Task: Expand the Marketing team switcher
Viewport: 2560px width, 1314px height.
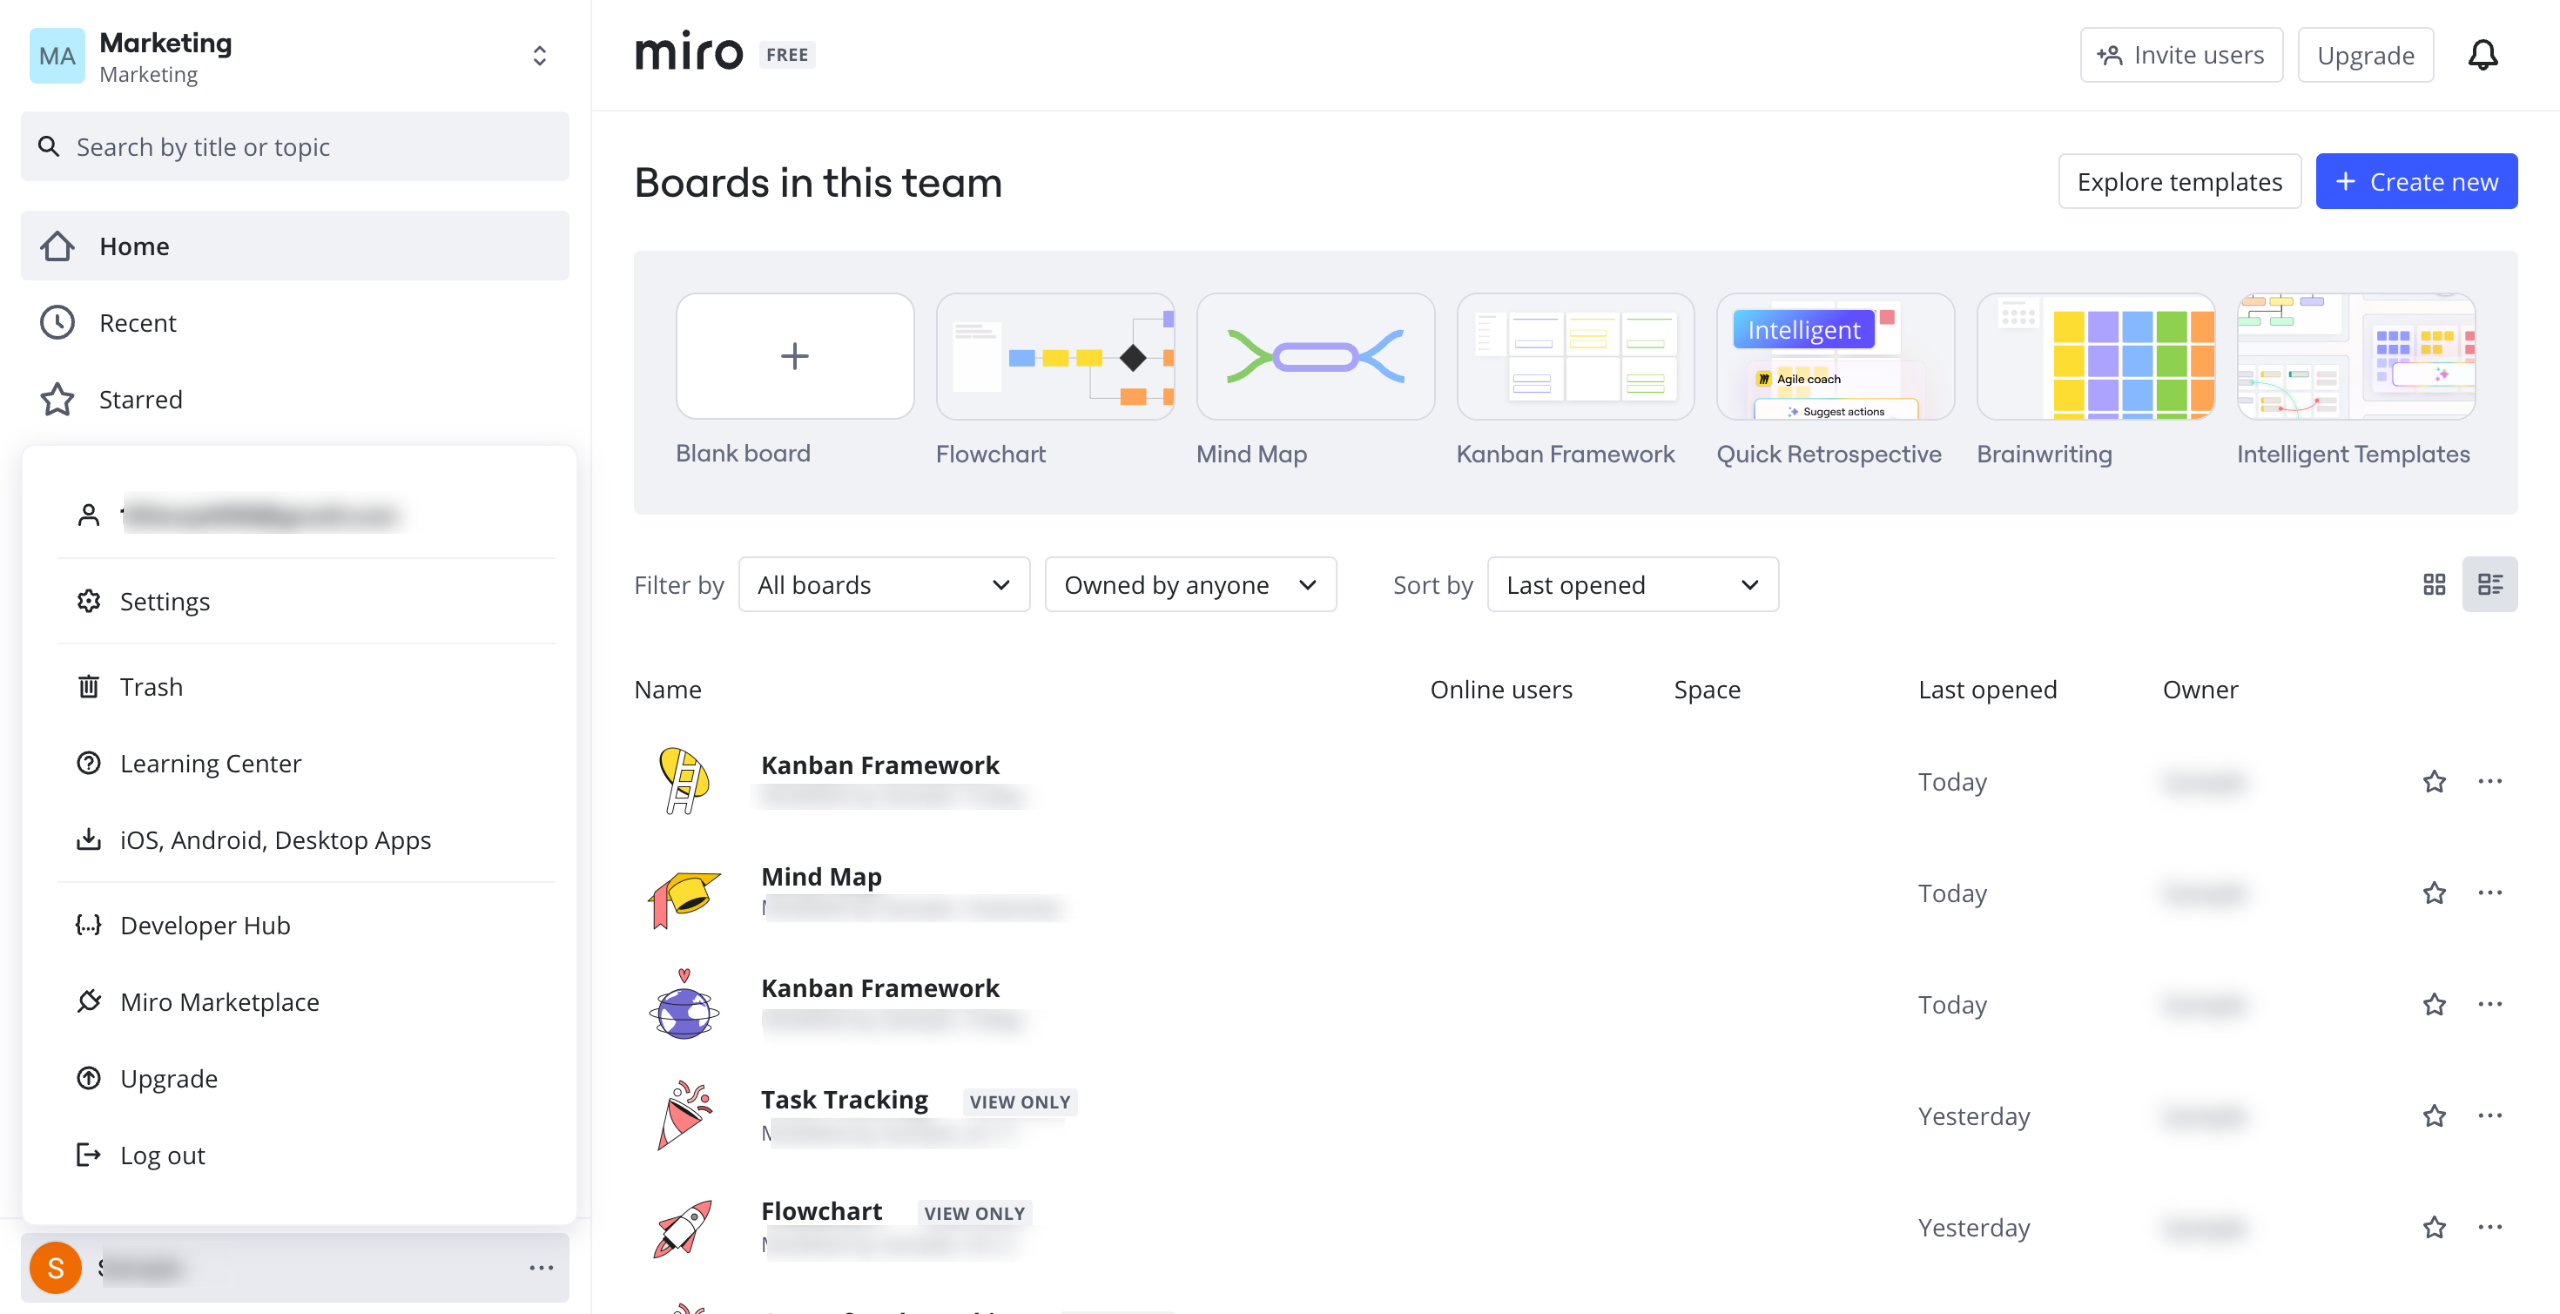Action: (539, 56)
